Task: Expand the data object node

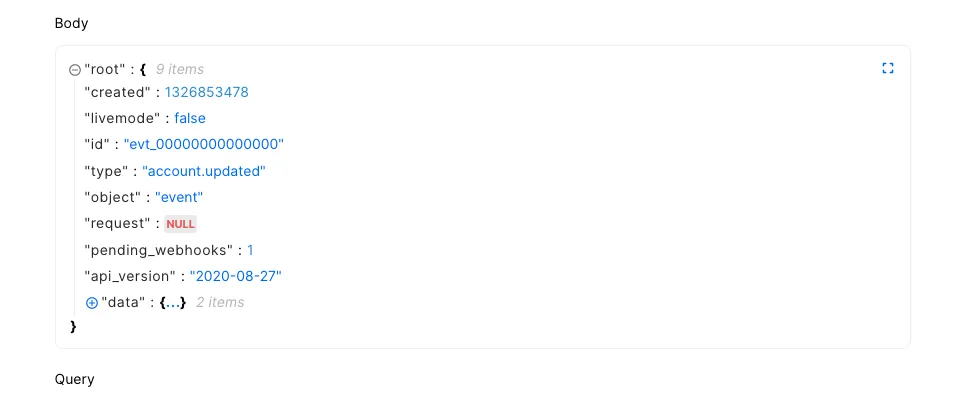Action: click(x=92, y=303)
